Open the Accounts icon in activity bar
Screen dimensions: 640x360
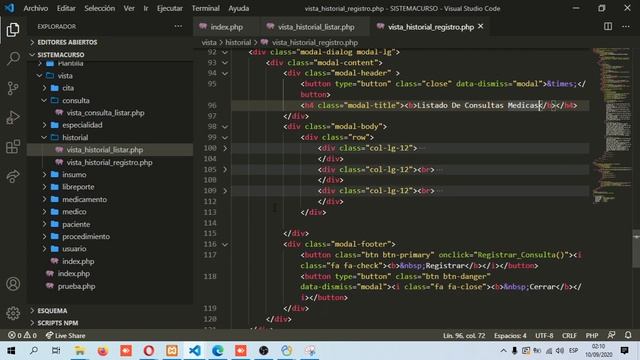pyautogui.click(x=13, y=284)
